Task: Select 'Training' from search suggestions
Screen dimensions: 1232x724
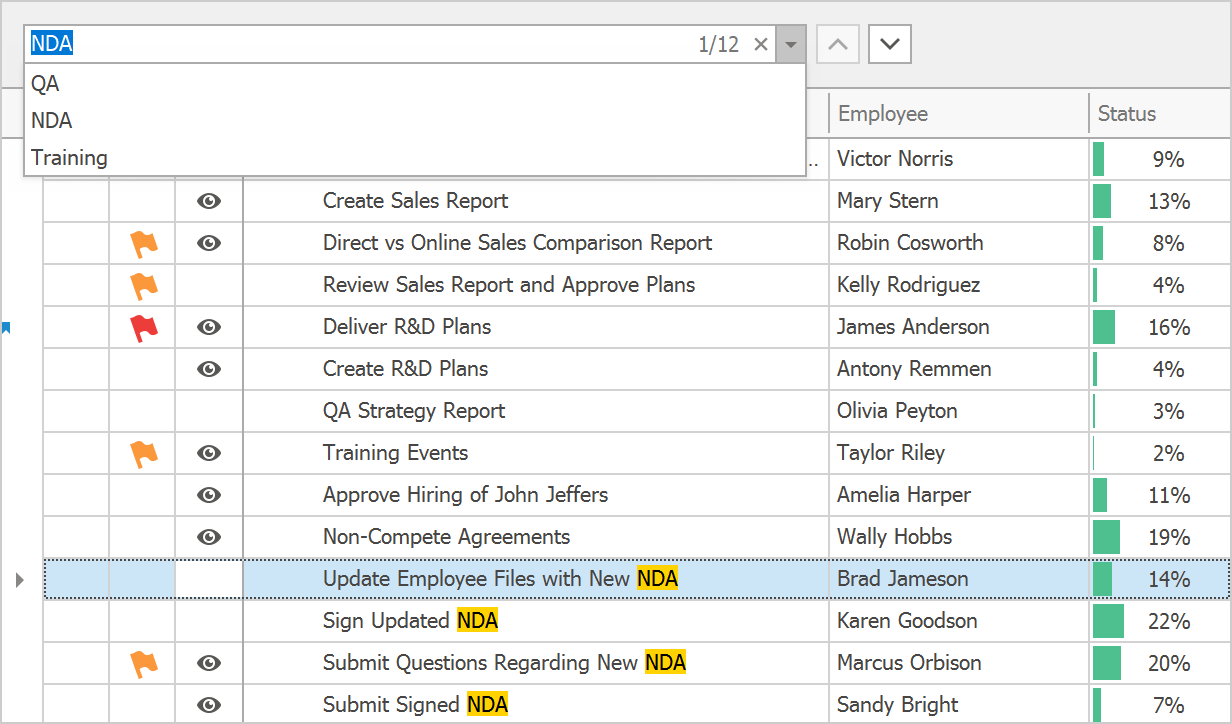Action: (x=69, y=158)
